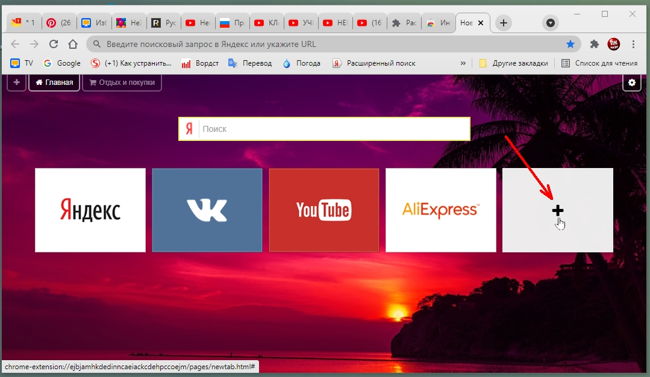This screenshot has height=377, width=650.
Task: Select the Отдых и покупки group tab
Action: pos(122,83)
